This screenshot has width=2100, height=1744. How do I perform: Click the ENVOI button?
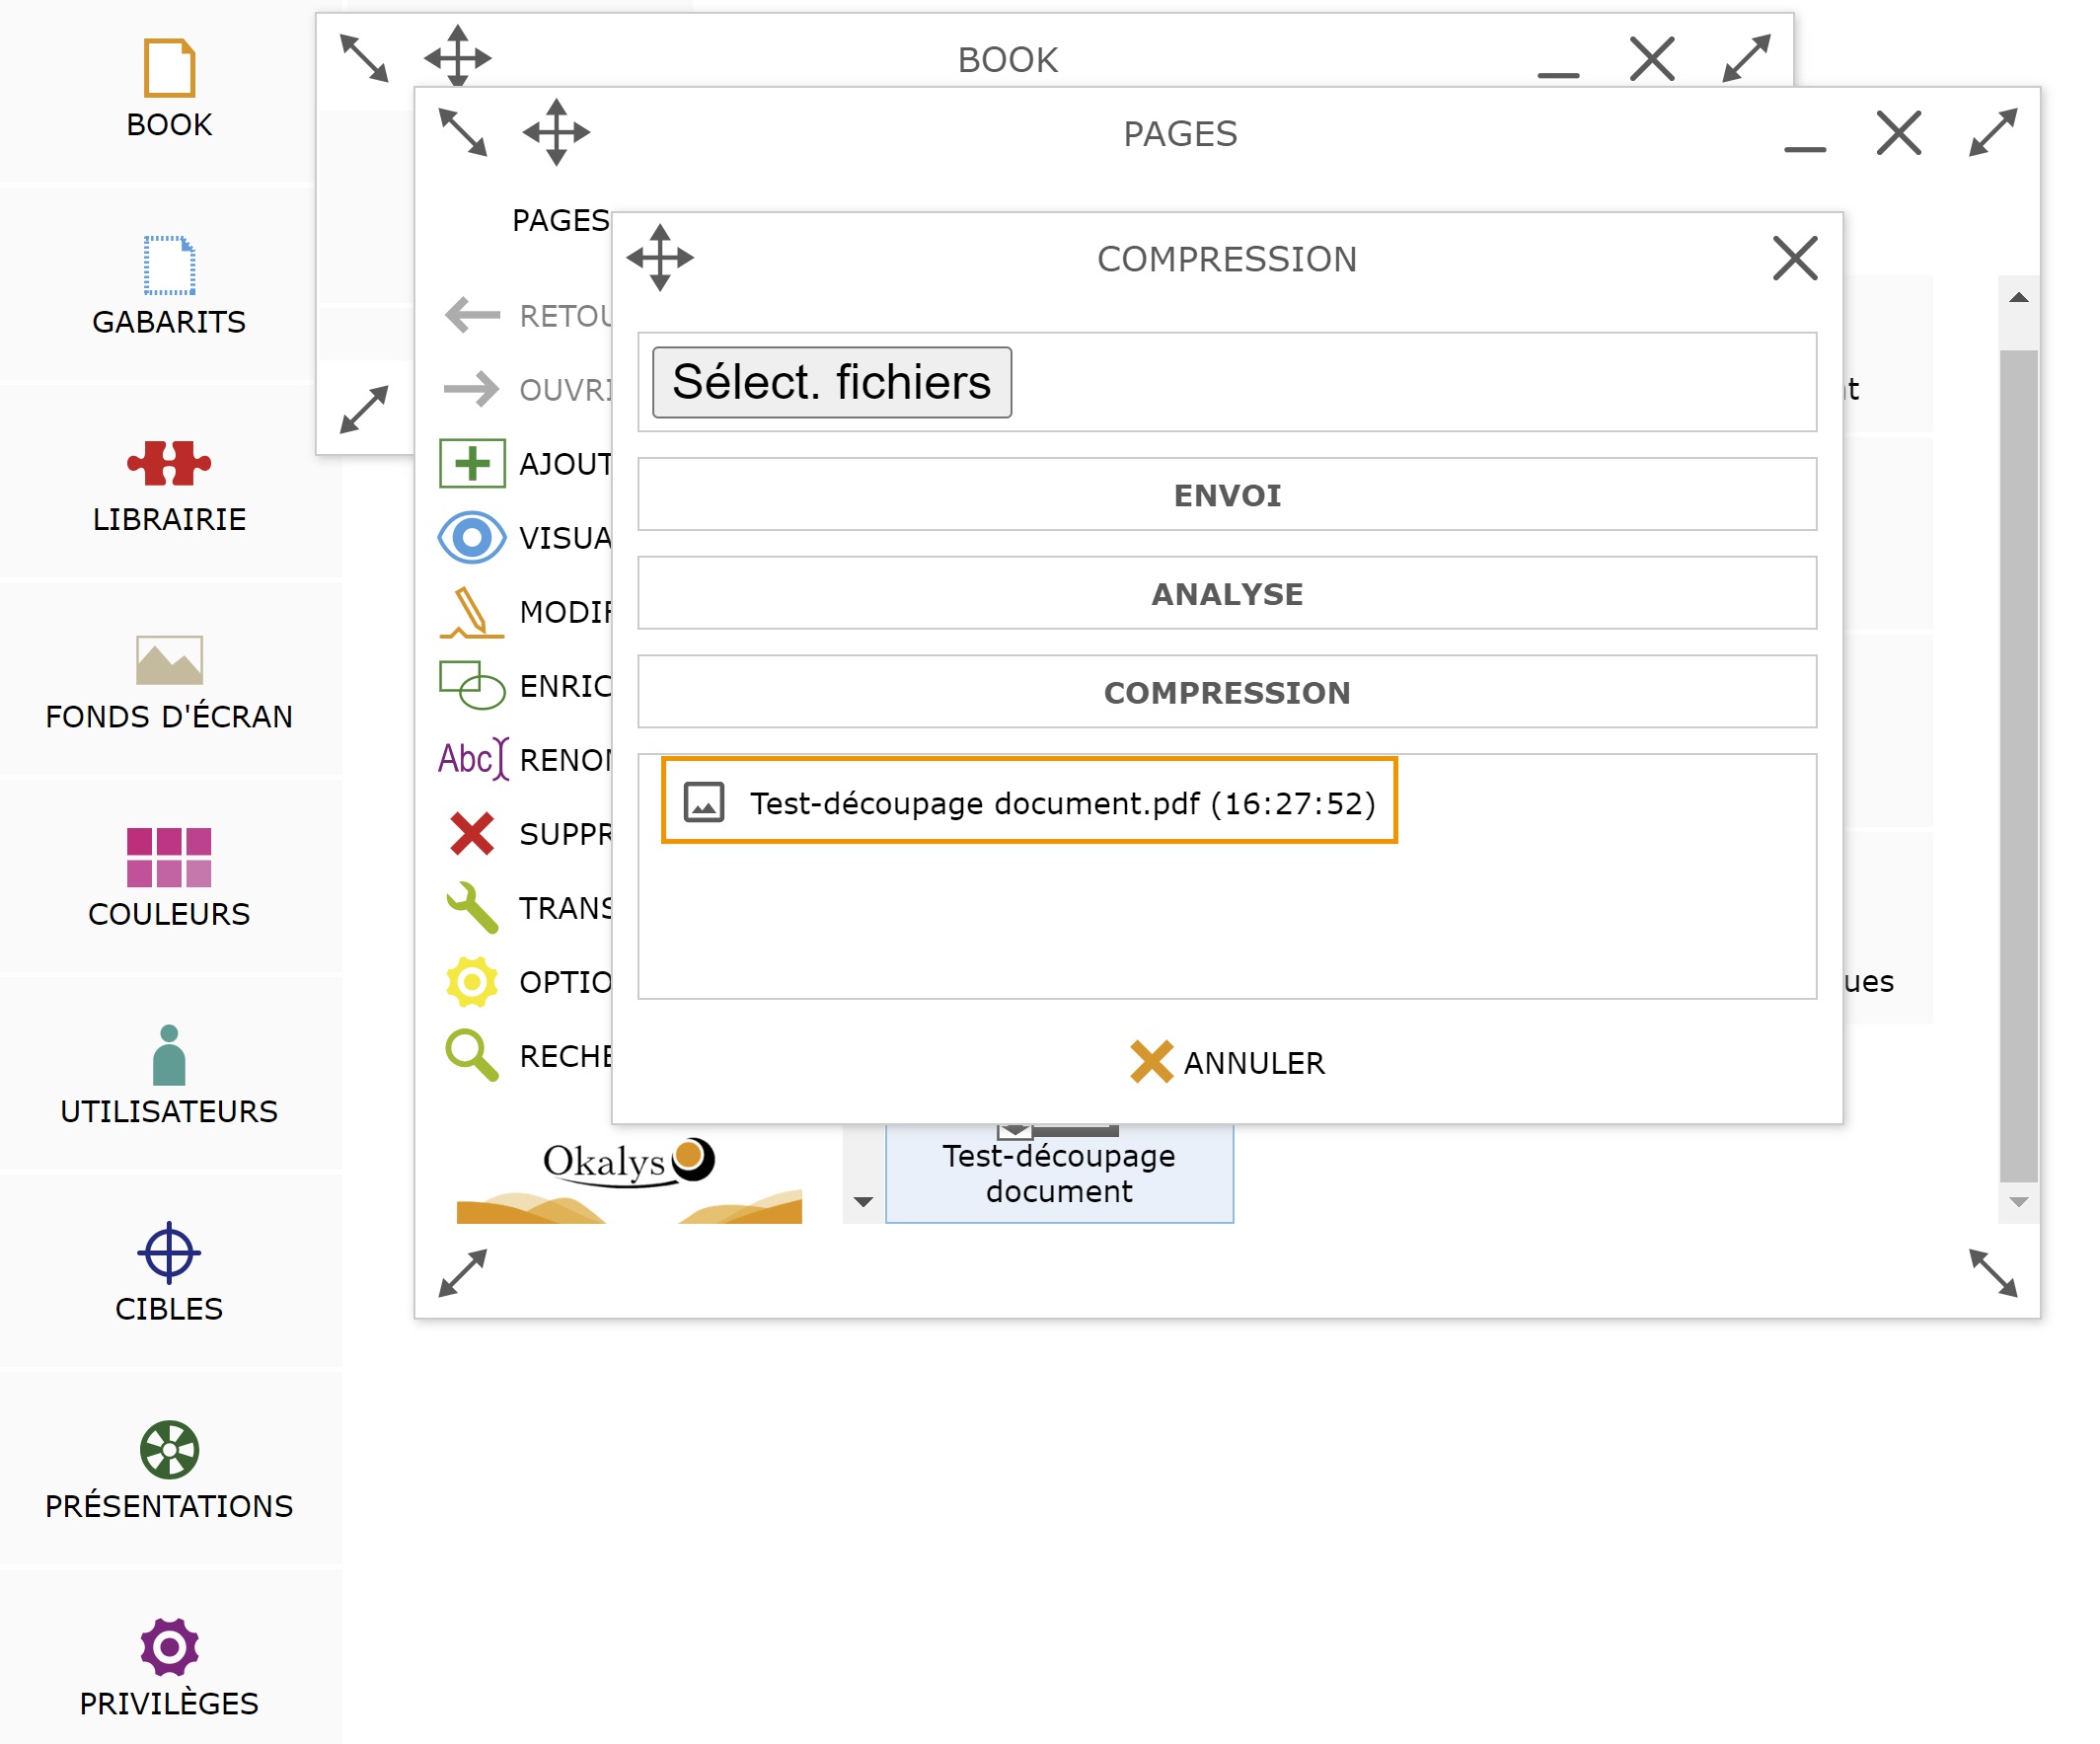(1227, 495)
